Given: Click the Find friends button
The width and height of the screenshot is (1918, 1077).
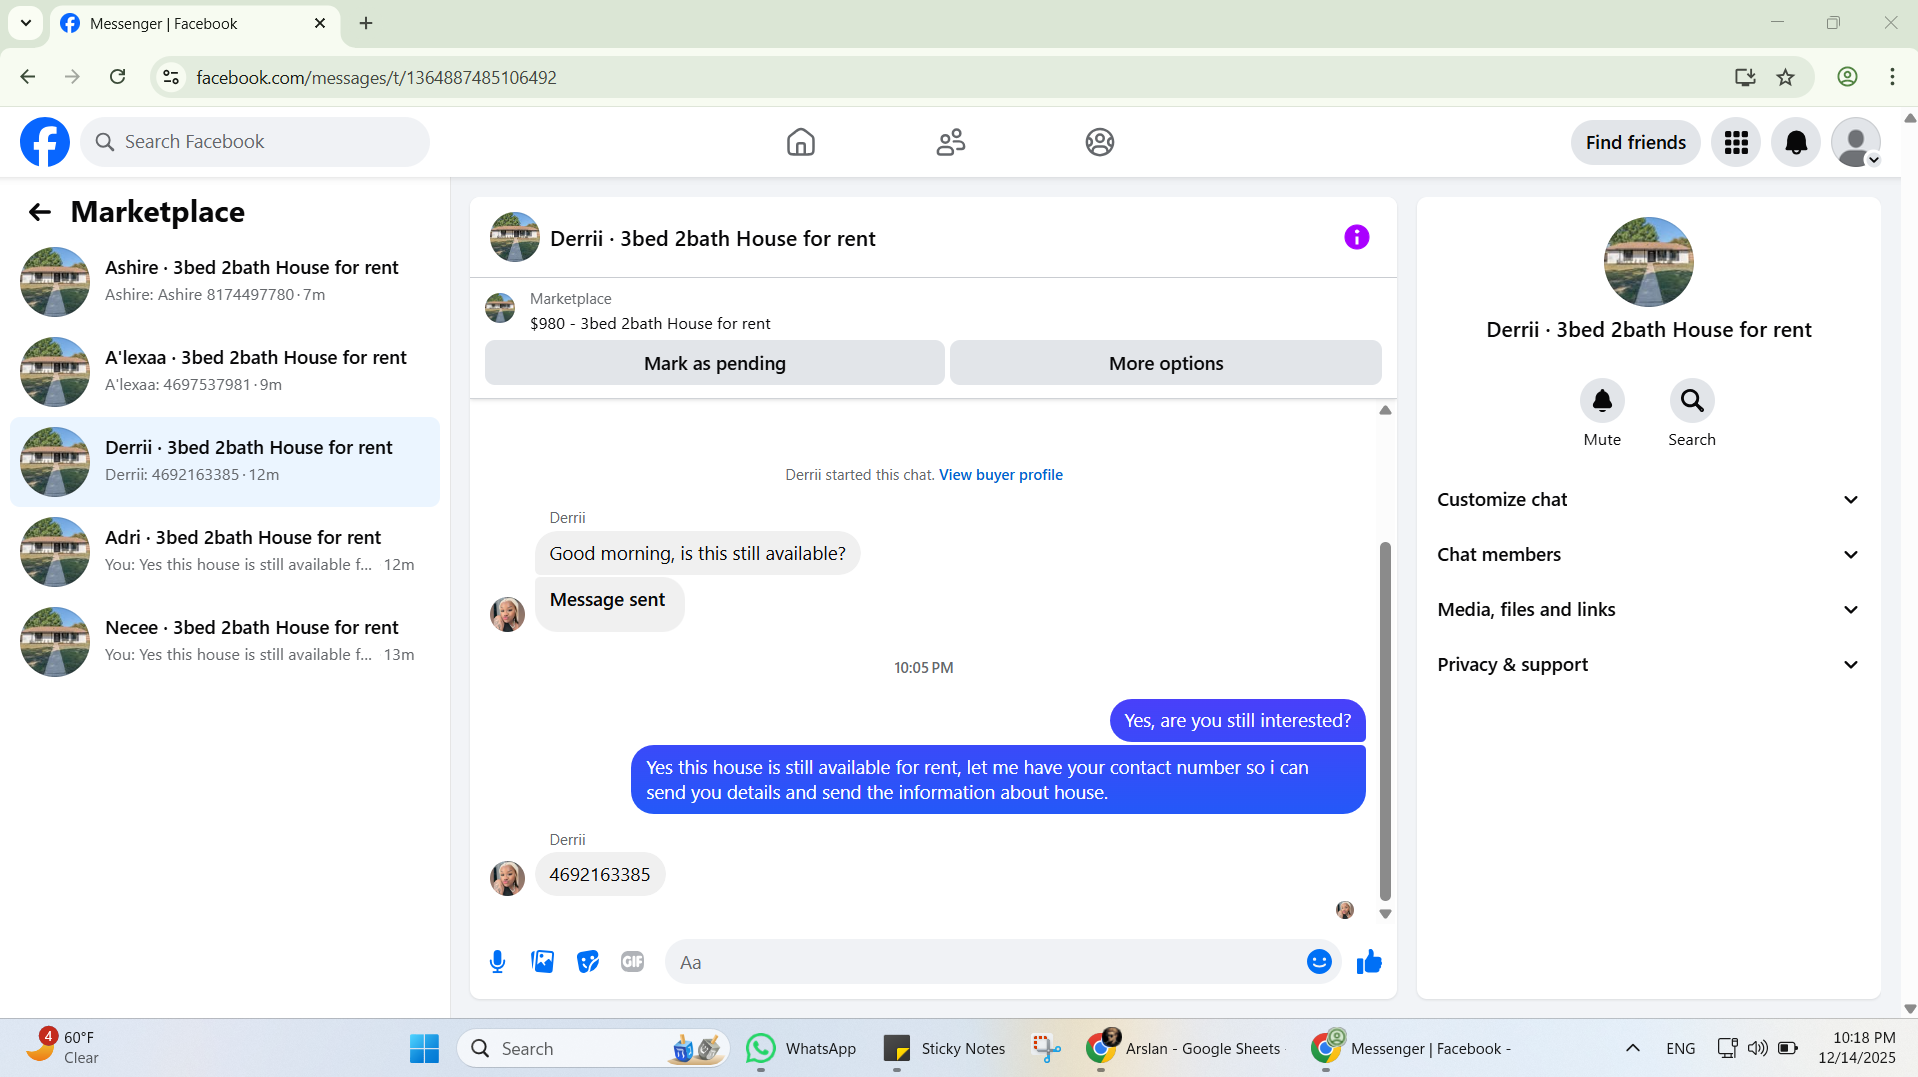Looking at the screenshot, I should point(1636,143).
